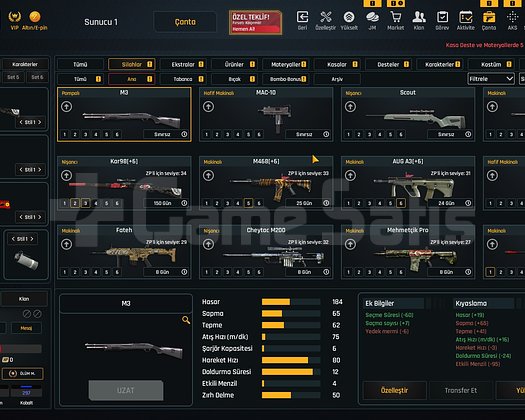
Task: Click the Geri back arrow icon
Action: point(302,17)
